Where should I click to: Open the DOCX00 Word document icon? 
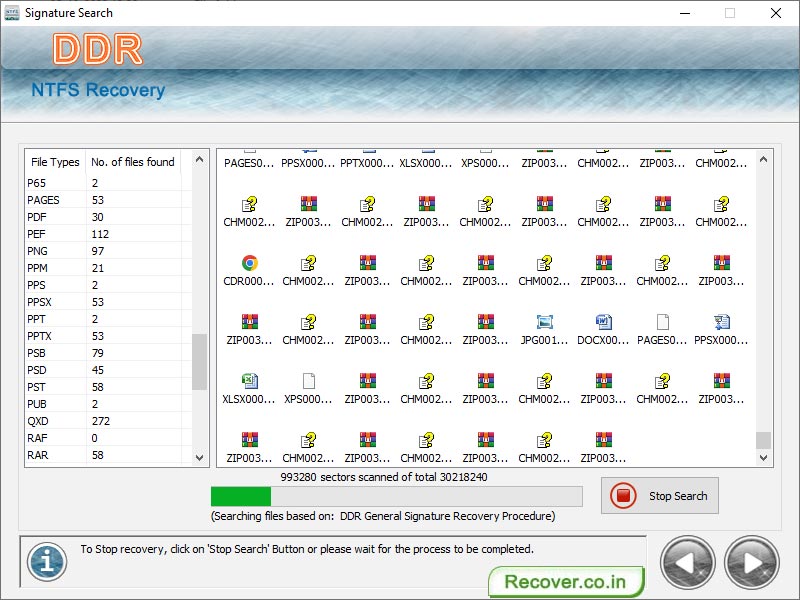point(604,323)
